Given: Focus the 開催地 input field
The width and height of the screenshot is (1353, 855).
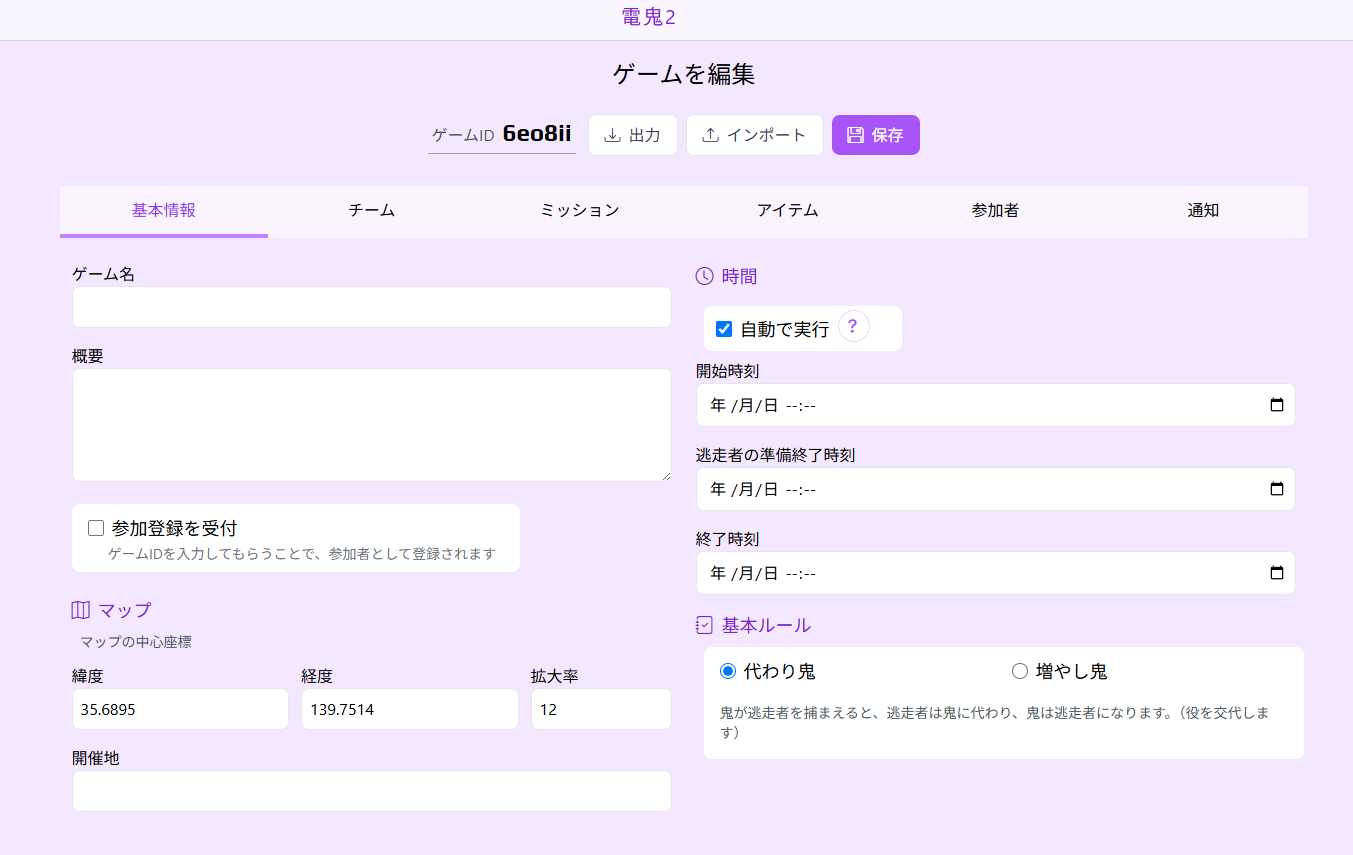Looking at the screenshot, I should (372, 791).
